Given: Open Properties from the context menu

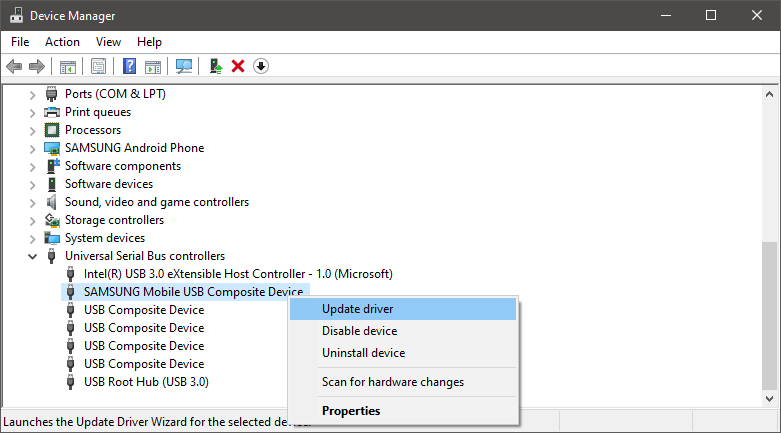Looking at the screenshot, I should click(350, 410).
